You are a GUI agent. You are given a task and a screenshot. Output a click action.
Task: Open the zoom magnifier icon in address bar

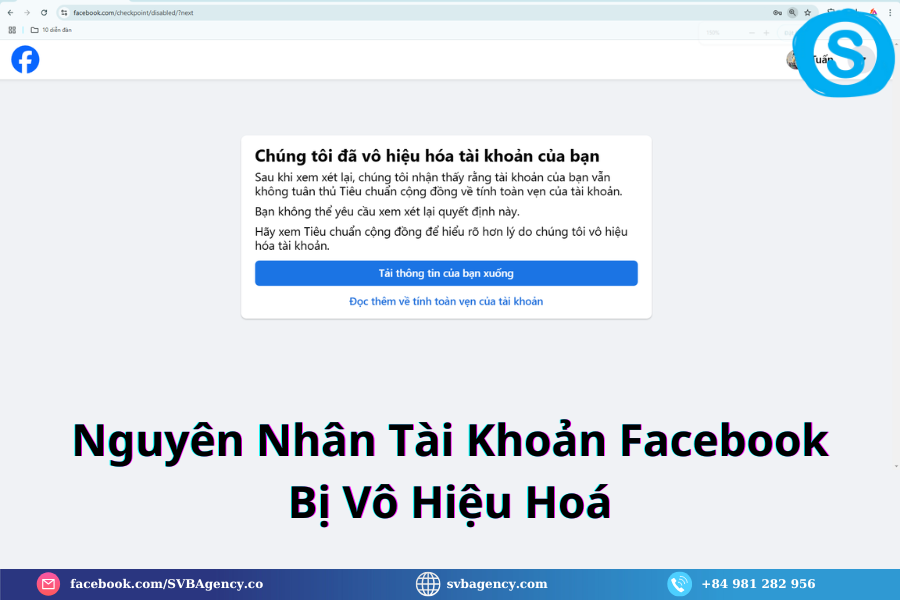pyautogui.click(x=792, y=13)
